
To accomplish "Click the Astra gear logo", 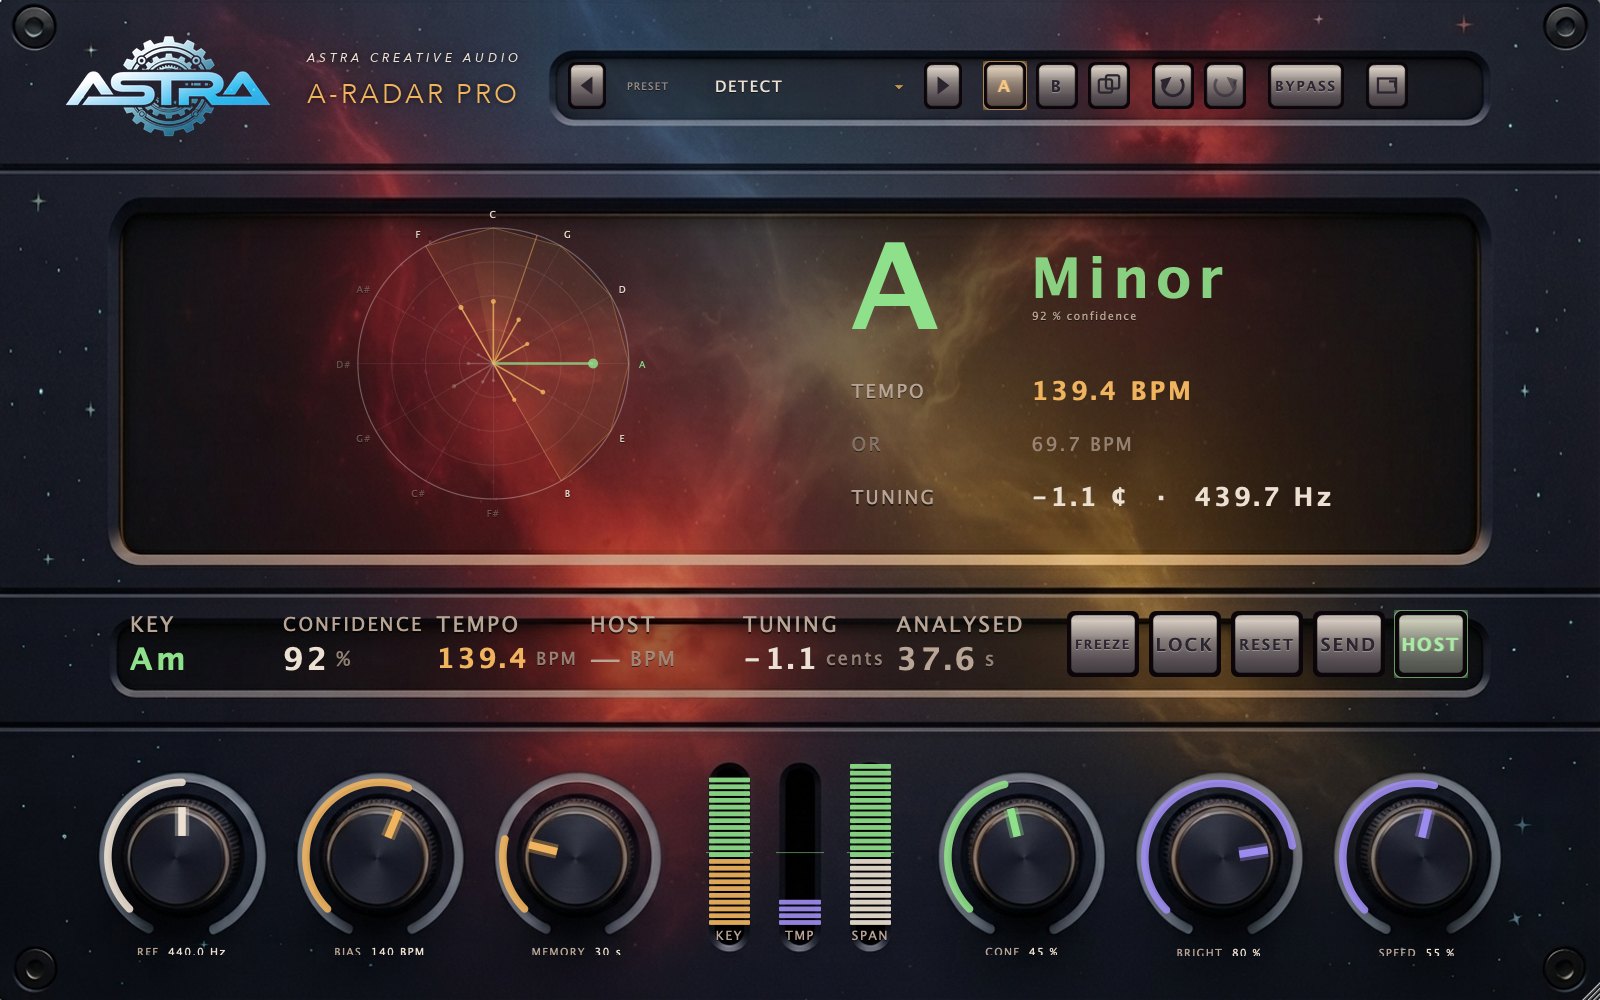I will (168, 88).
